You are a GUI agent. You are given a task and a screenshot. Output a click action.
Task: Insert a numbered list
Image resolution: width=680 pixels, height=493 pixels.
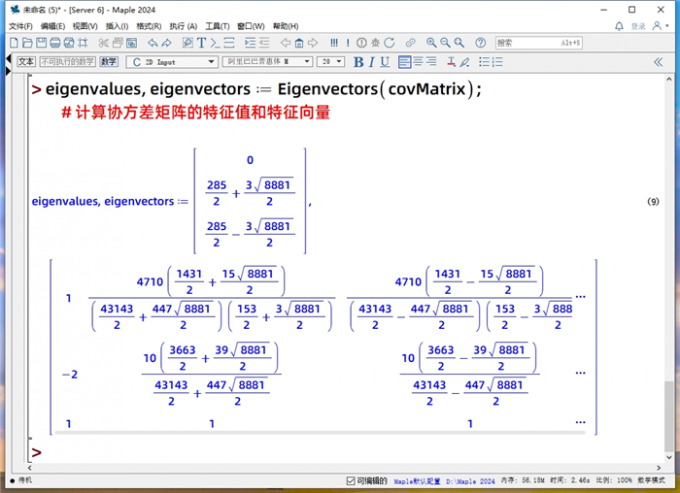point(498,62)
